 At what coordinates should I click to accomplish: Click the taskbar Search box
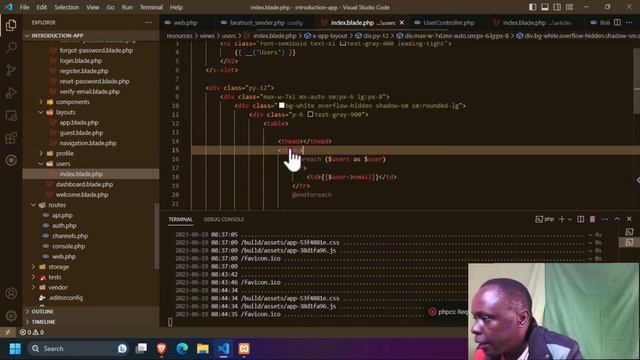tap(77, 349)
